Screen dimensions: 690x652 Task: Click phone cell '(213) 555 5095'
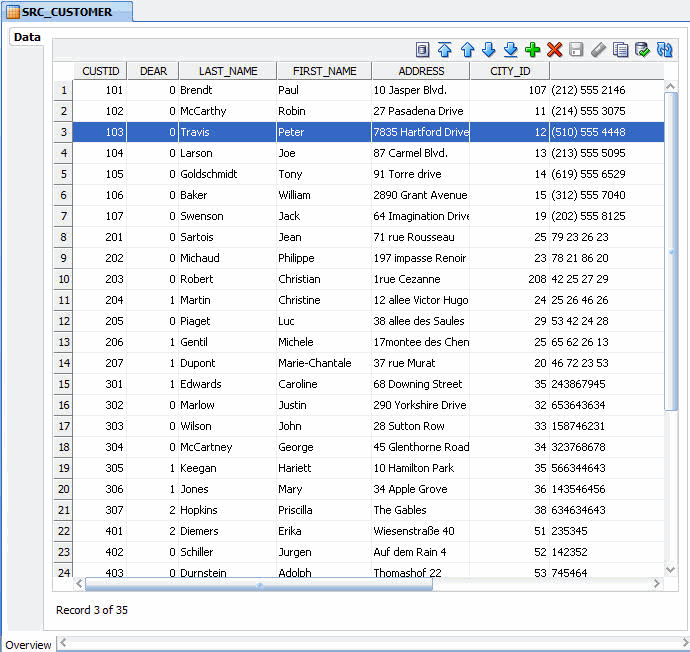607,153
